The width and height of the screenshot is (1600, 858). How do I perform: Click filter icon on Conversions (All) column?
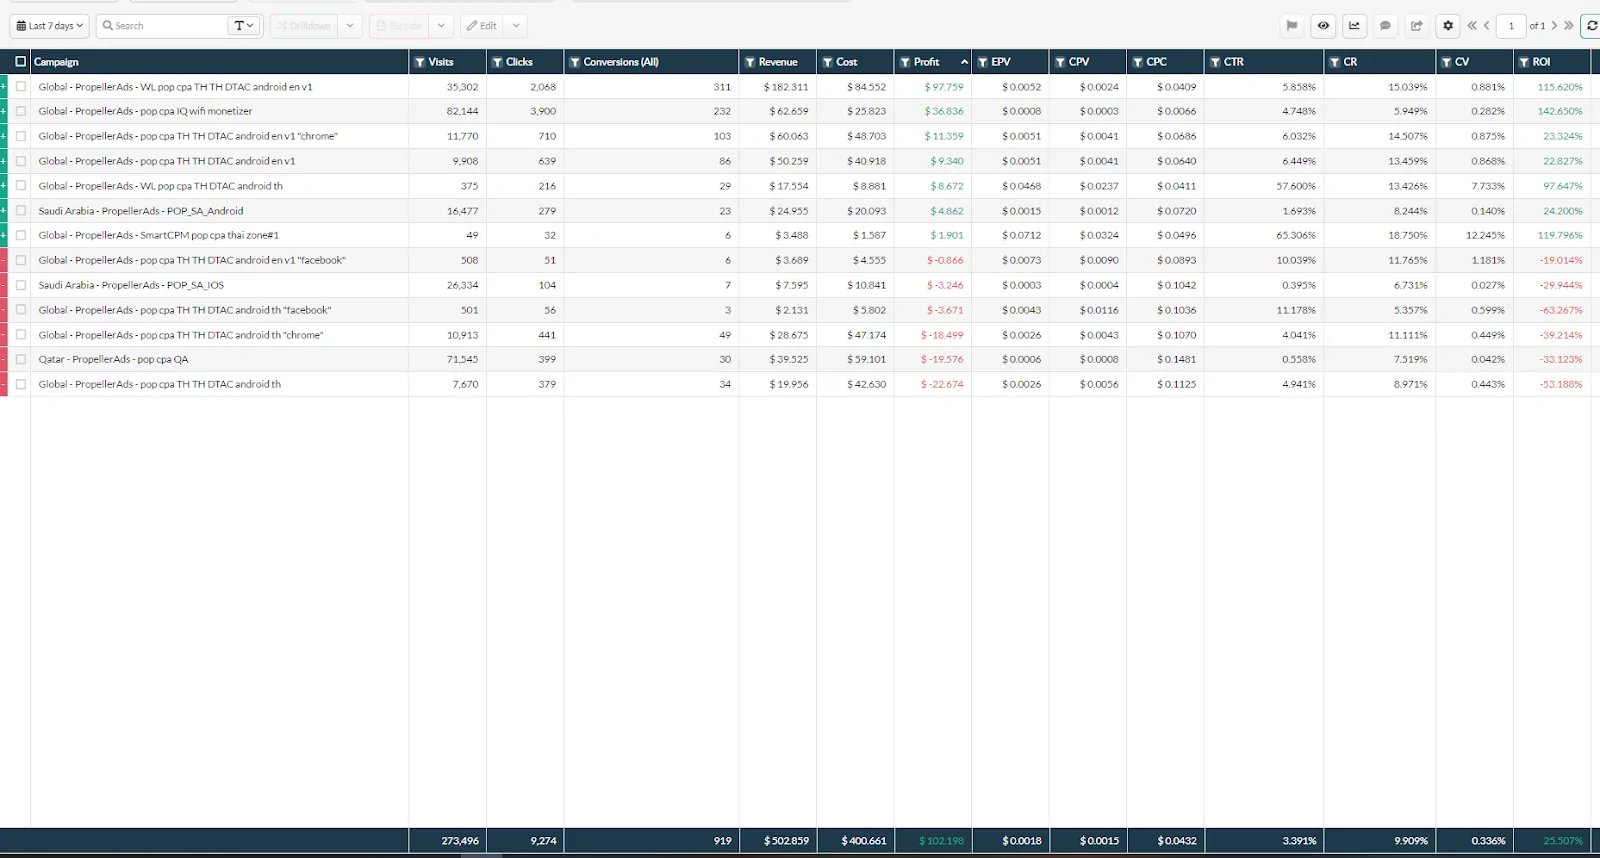pos(575,62)
